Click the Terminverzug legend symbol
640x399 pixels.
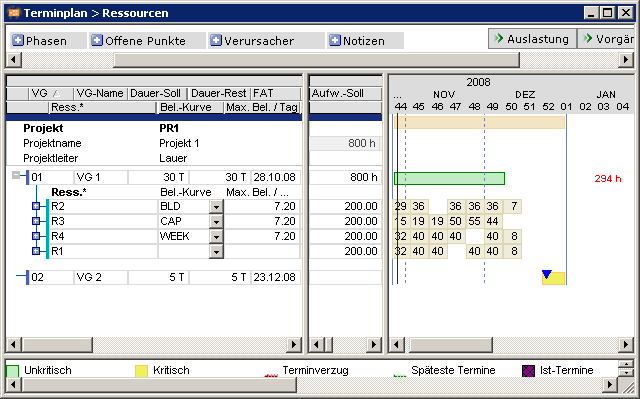tap(271, 375)
